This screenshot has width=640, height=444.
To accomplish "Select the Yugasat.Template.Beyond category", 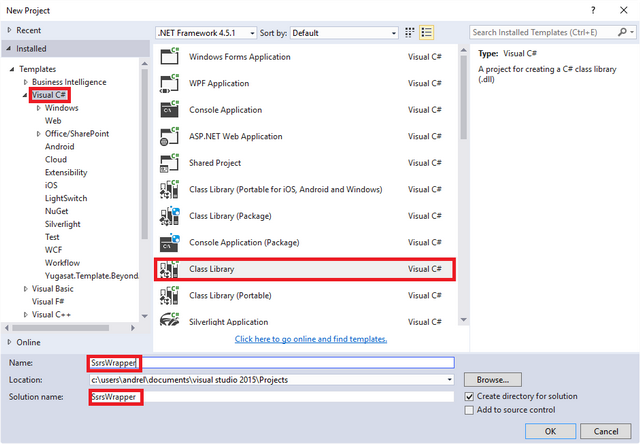I will tap(91, 276).
